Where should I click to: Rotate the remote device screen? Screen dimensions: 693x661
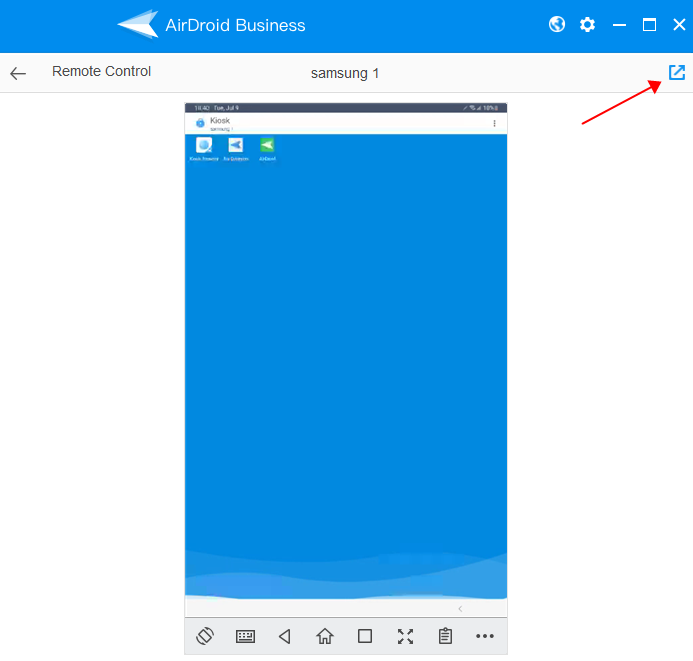(206, 636)
